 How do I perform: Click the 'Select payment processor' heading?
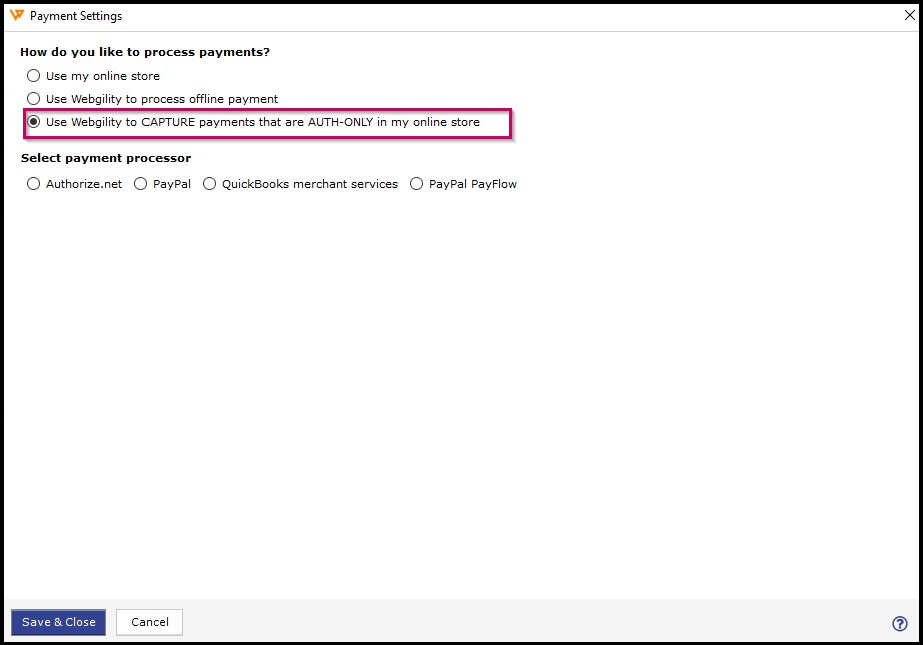106,158
